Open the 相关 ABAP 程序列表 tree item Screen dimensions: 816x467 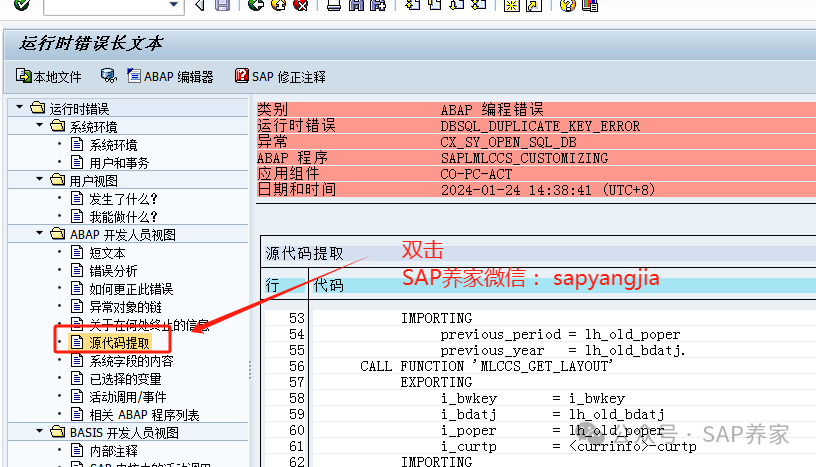[144, 415]
